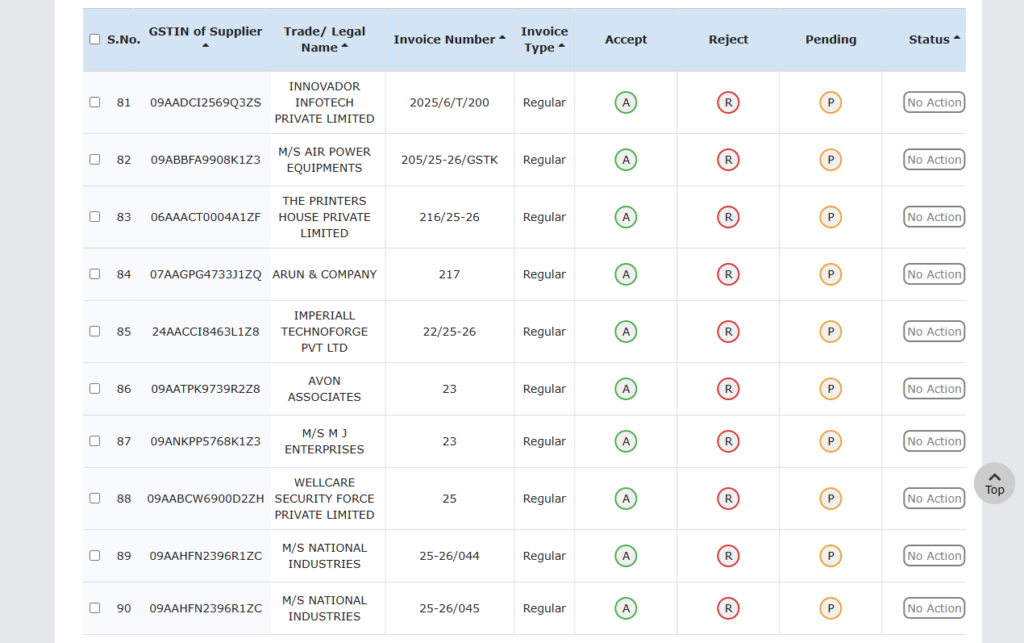The height and width of the screenshot is (643, 1024).
Task: Accept the M/S AIR POWER EQUIPMENTS invoice
Action: [x=626, y=160]
